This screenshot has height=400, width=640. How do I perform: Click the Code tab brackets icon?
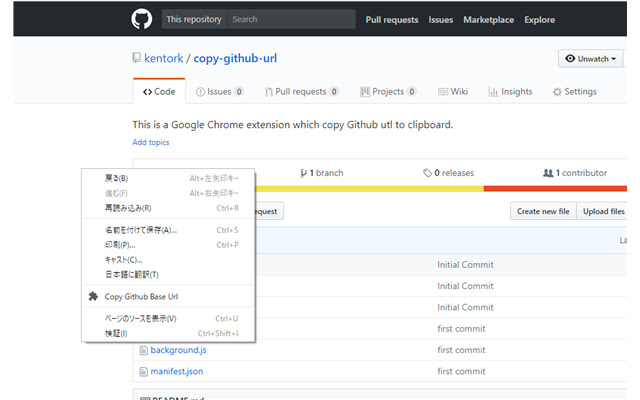tap(147, 92)
